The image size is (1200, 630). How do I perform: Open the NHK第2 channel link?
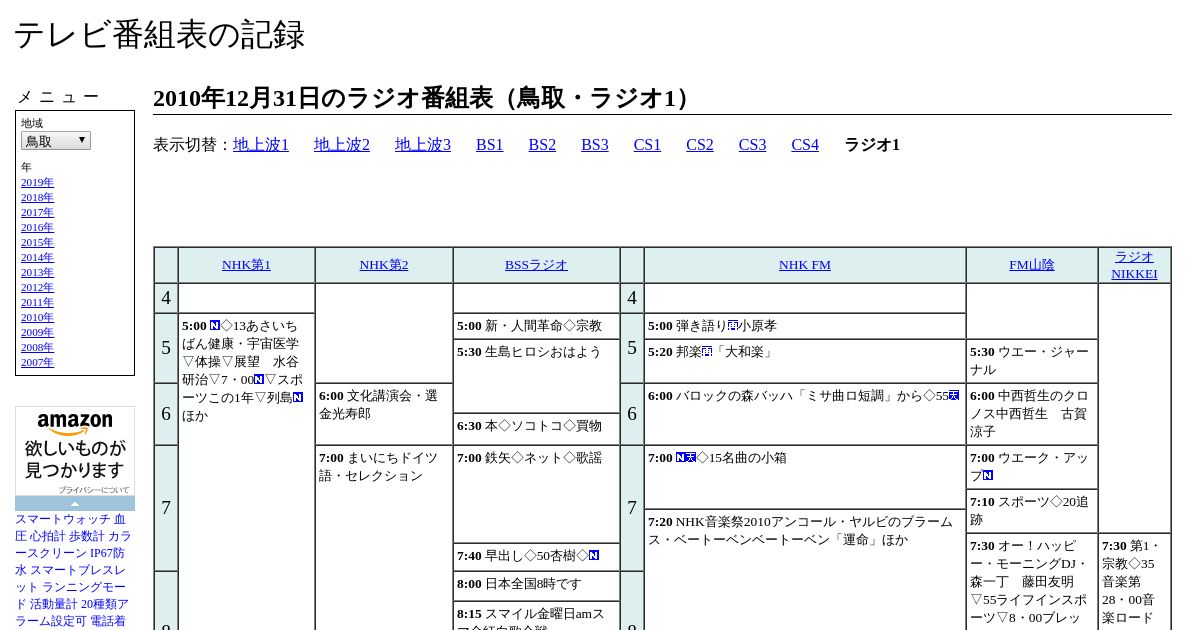click(384, 265)
